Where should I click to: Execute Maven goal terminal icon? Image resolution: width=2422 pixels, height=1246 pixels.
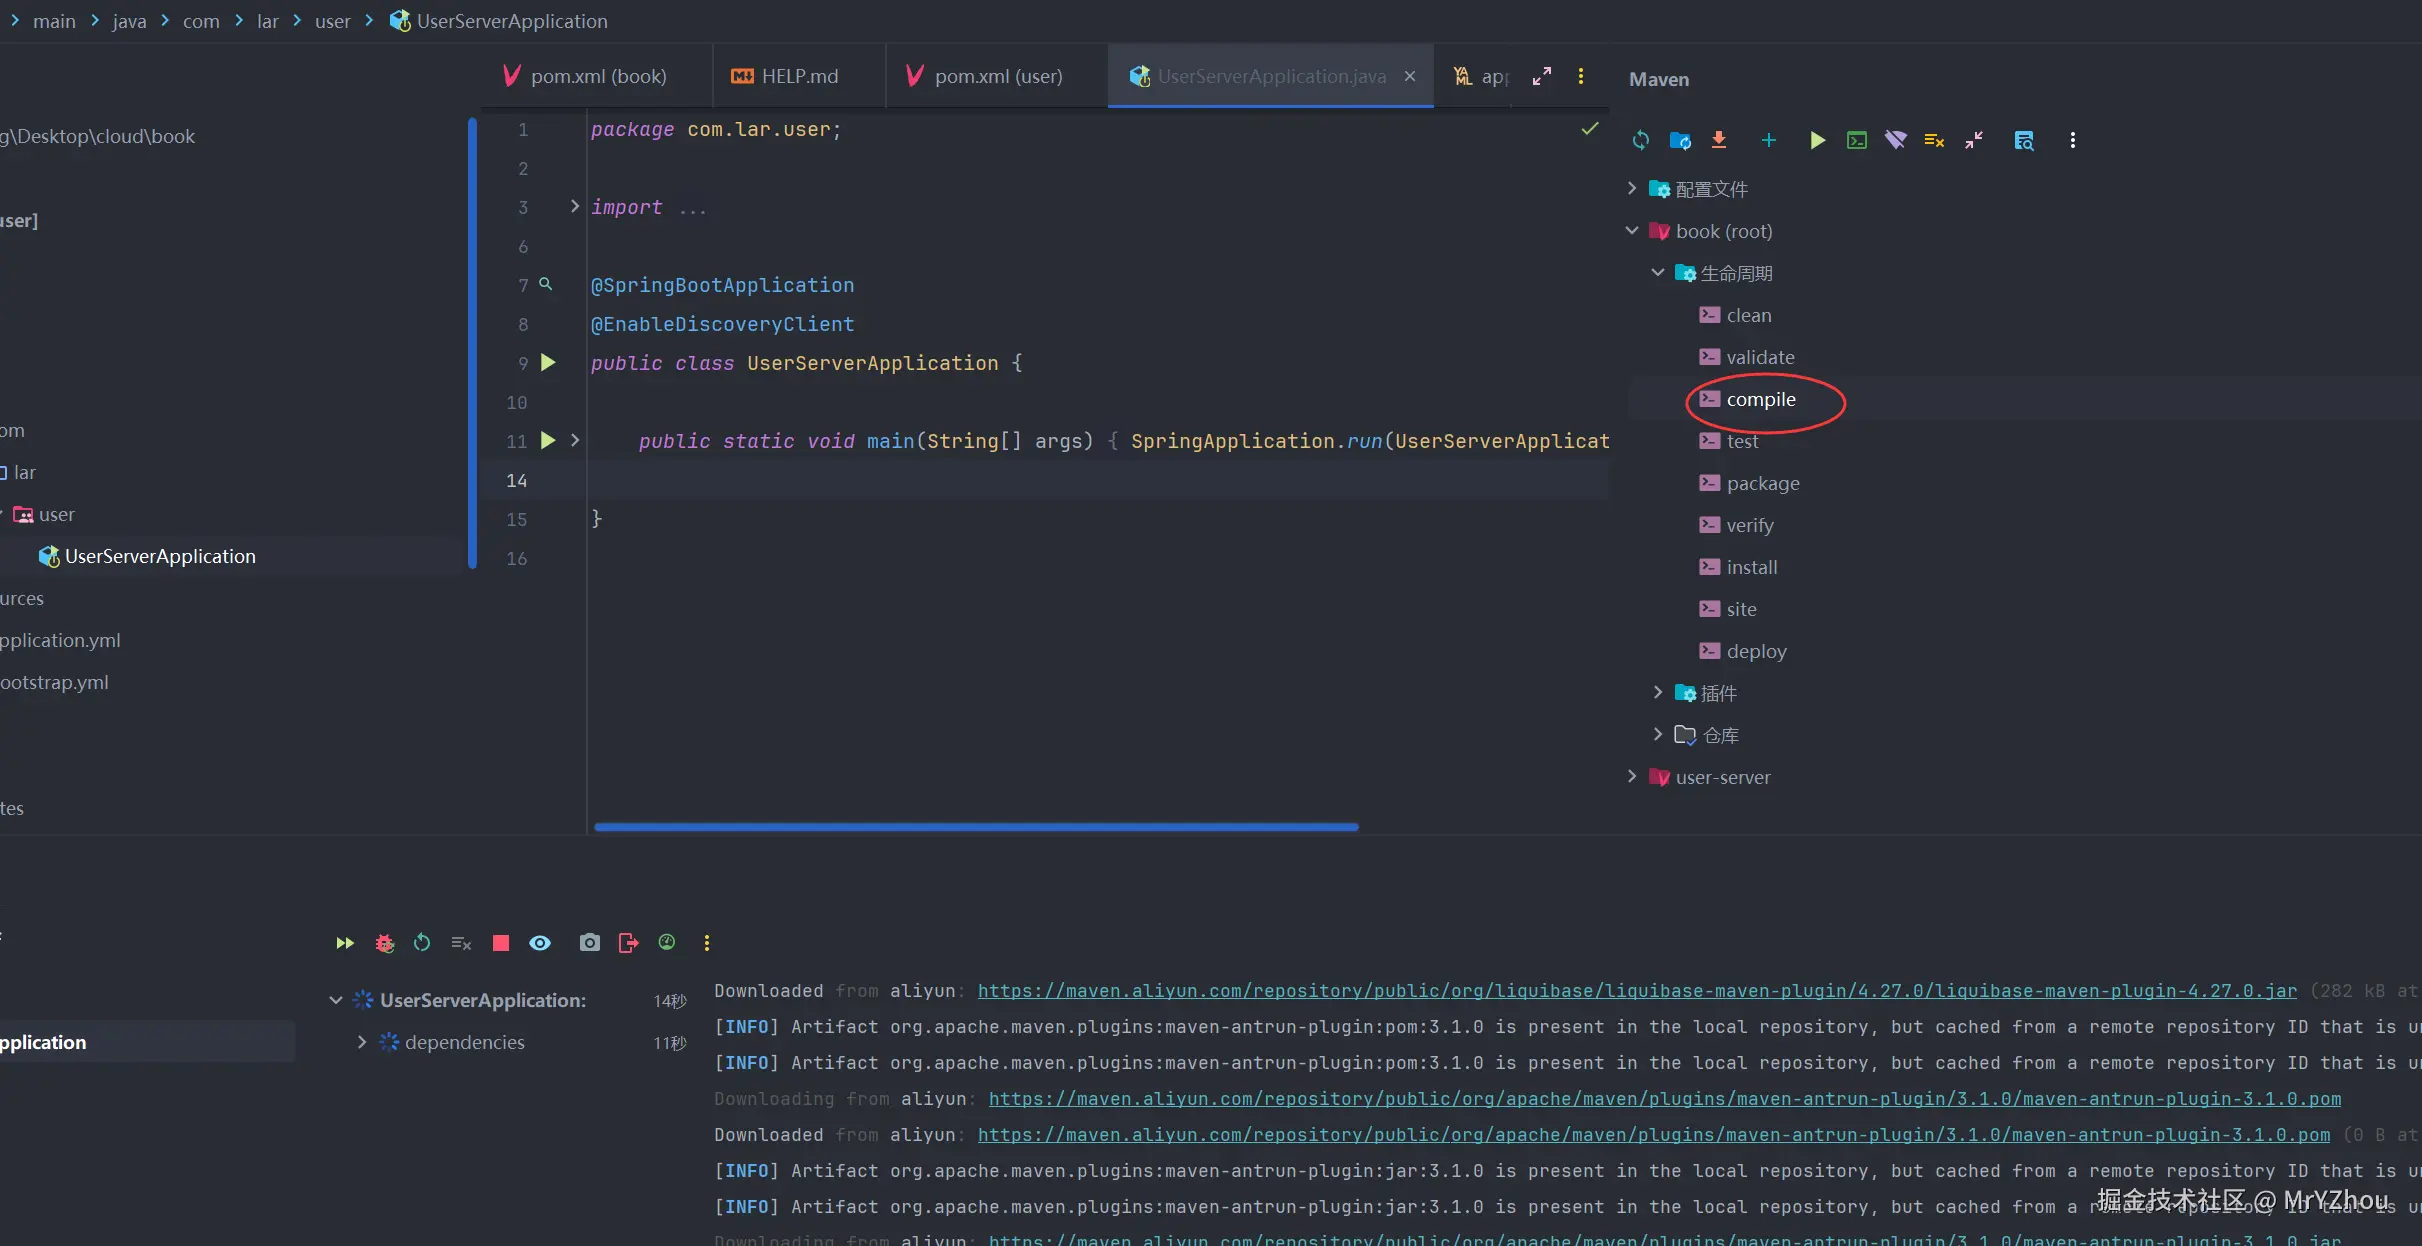pyautogui.click(x=1856, y=140)
